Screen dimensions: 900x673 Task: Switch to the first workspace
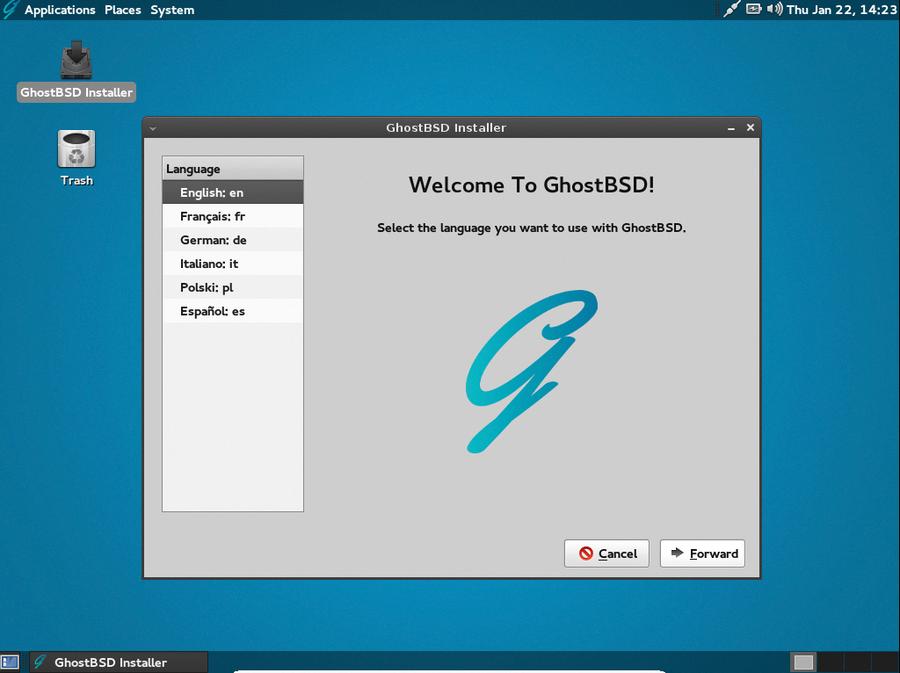pyautogui.click(x=803, y=662)
